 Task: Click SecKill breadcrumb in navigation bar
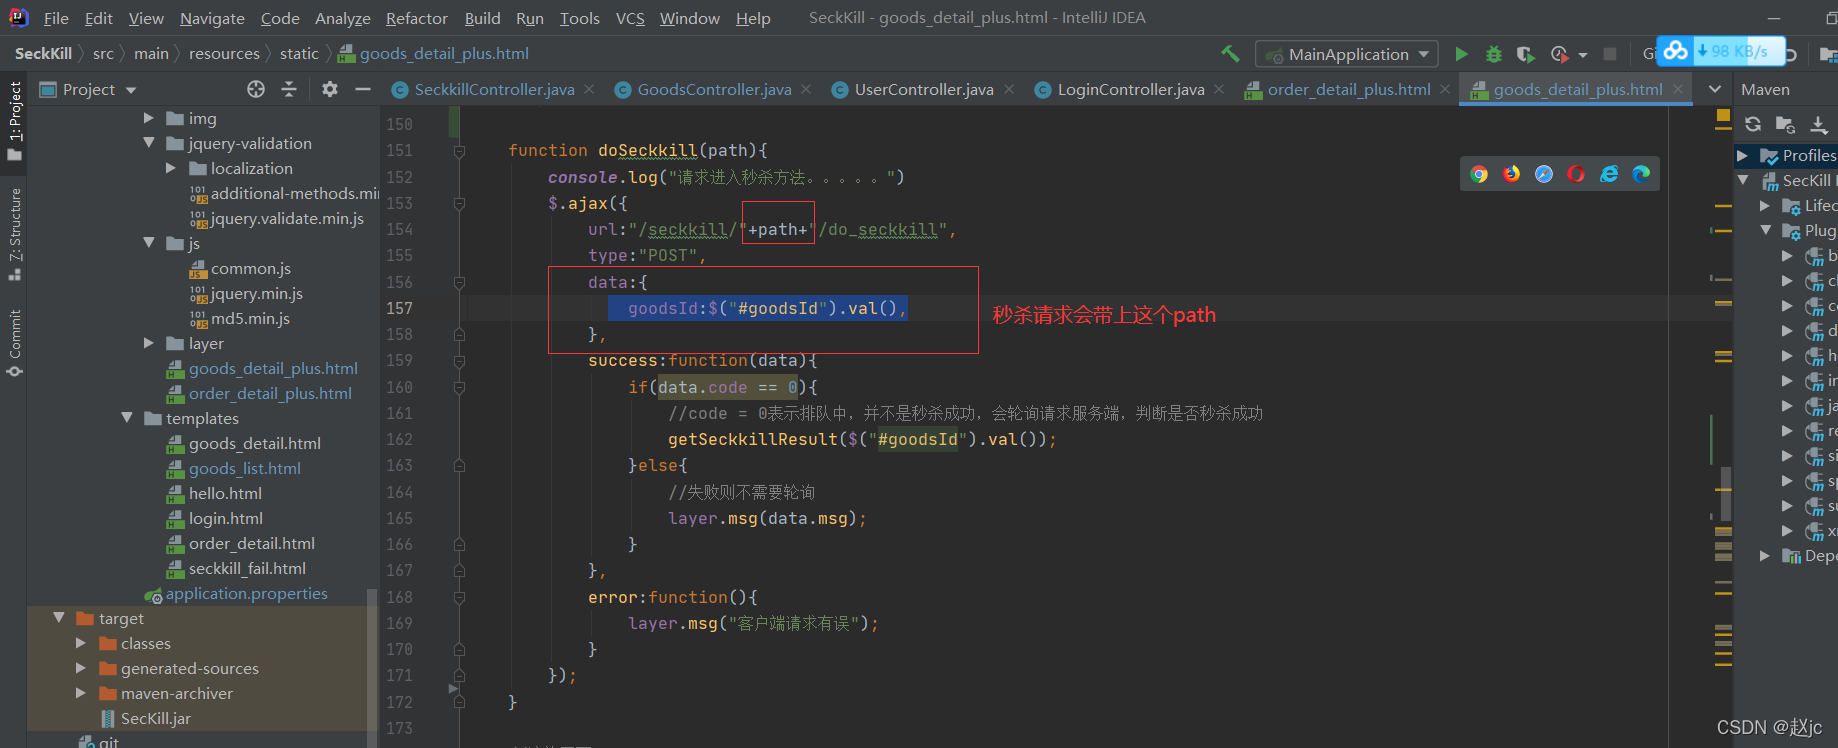pyautogui.click(x=43, y=53)
